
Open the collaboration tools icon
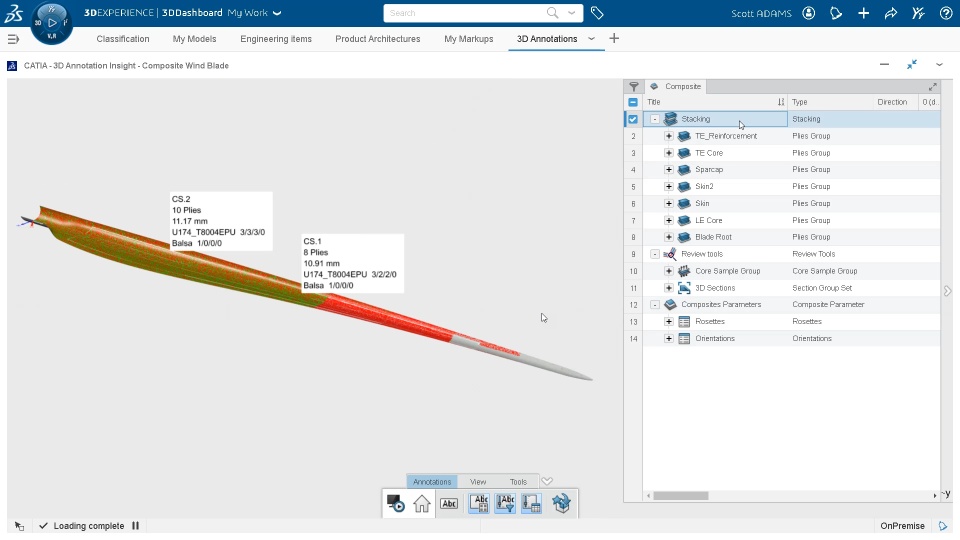[x=918, y=13]
